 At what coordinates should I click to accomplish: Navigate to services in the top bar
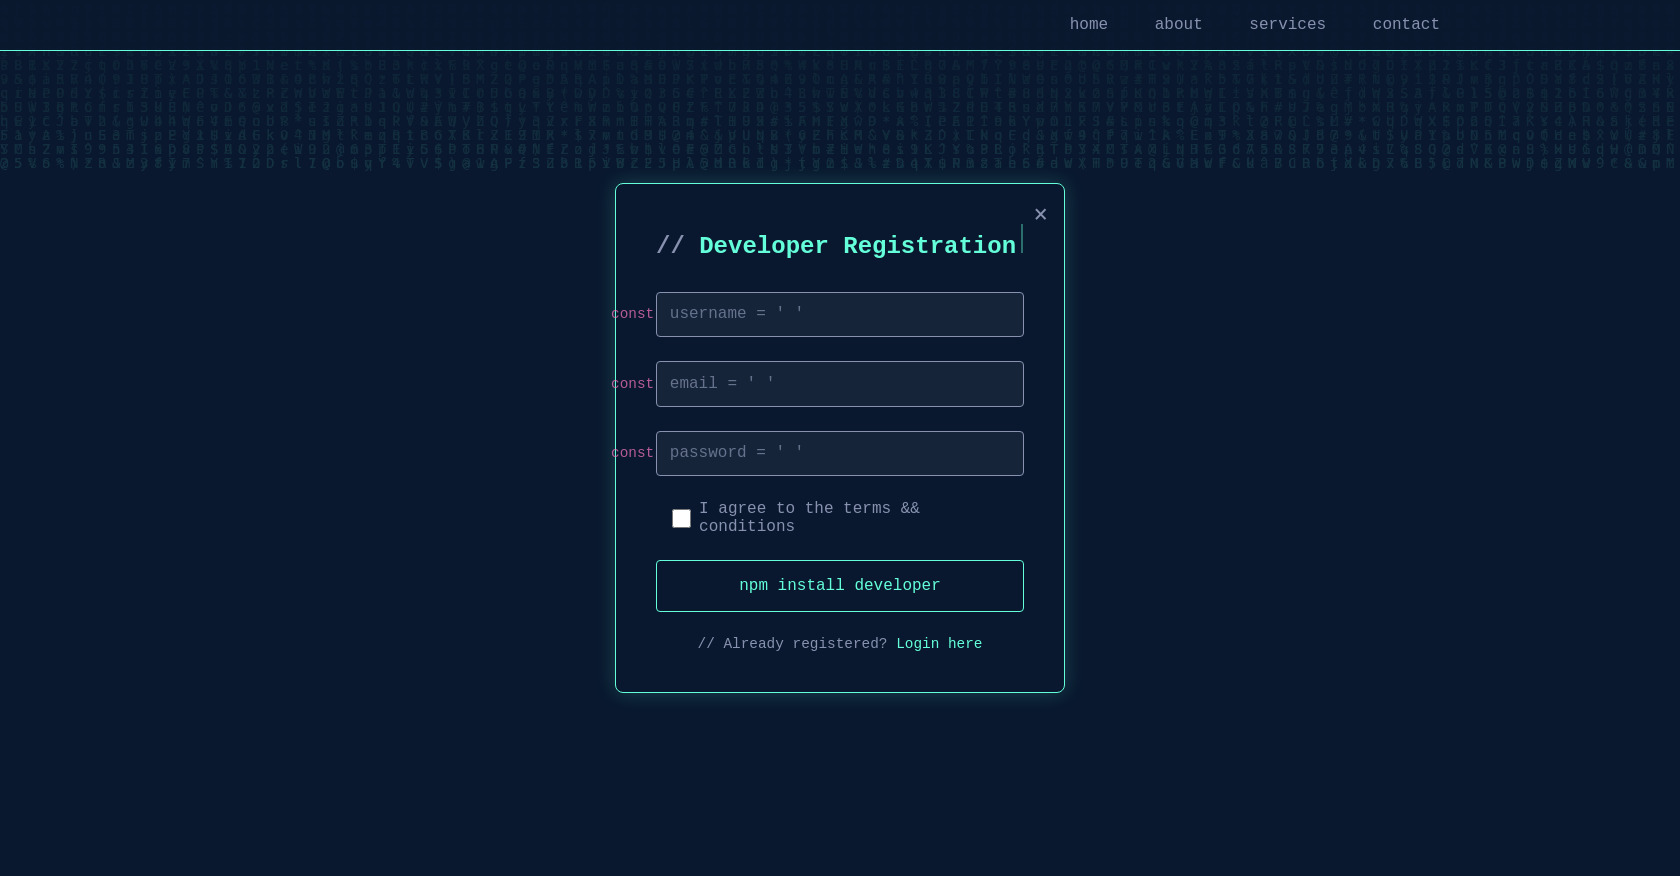(x=1287, y=24)
